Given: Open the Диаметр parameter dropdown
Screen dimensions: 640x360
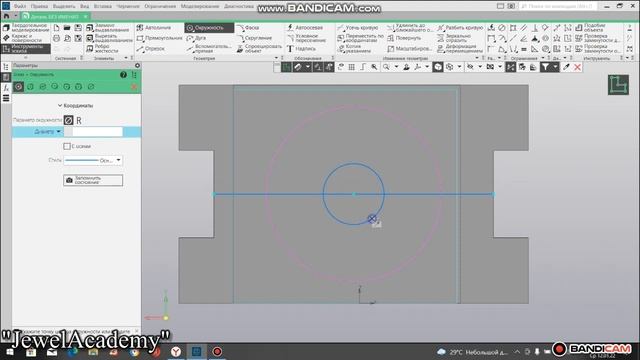Looking at the screenshot, I should tap(58, 131).
